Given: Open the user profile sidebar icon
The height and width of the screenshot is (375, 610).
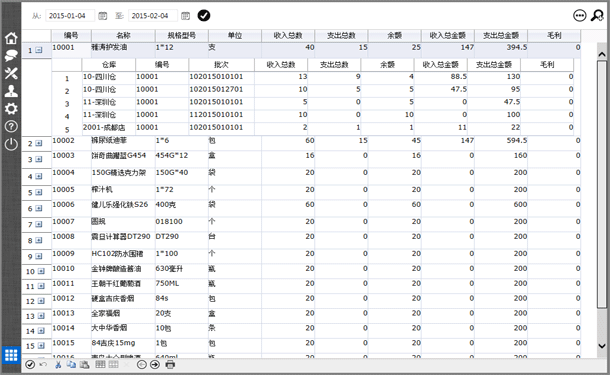Looking at the screenshot, I should tap(11, 91).
